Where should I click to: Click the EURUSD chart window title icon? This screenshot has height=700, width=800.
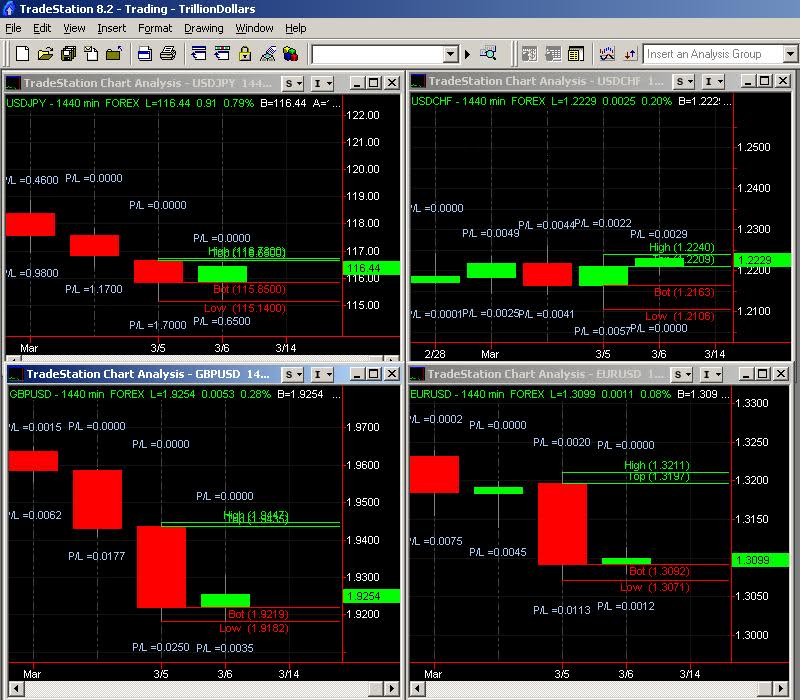pos(417,374)
